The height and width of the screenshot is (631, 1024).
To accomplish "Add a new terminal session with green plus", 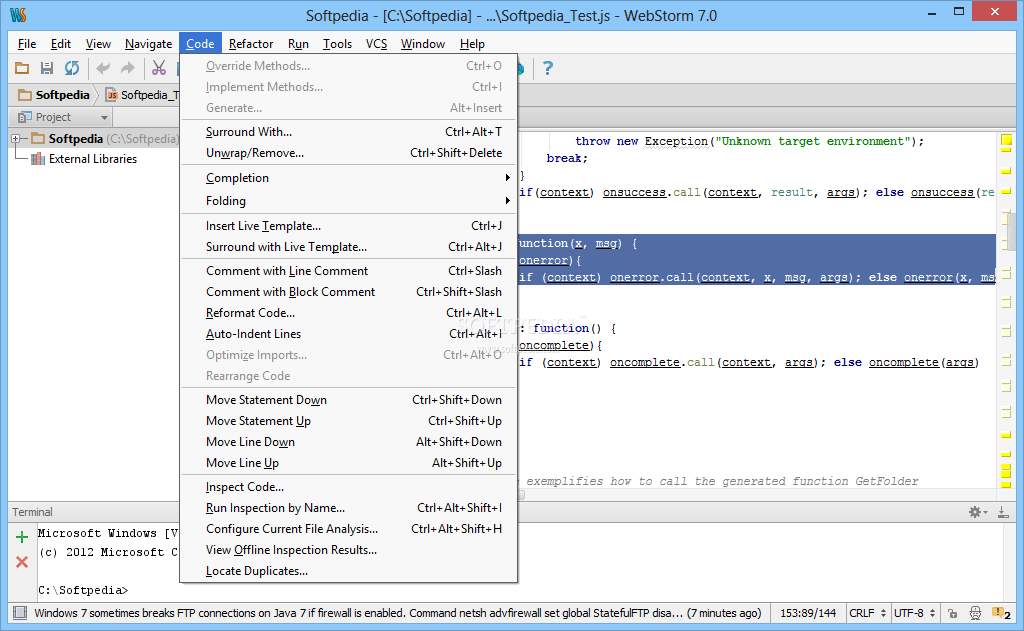I will click(22, 537).
